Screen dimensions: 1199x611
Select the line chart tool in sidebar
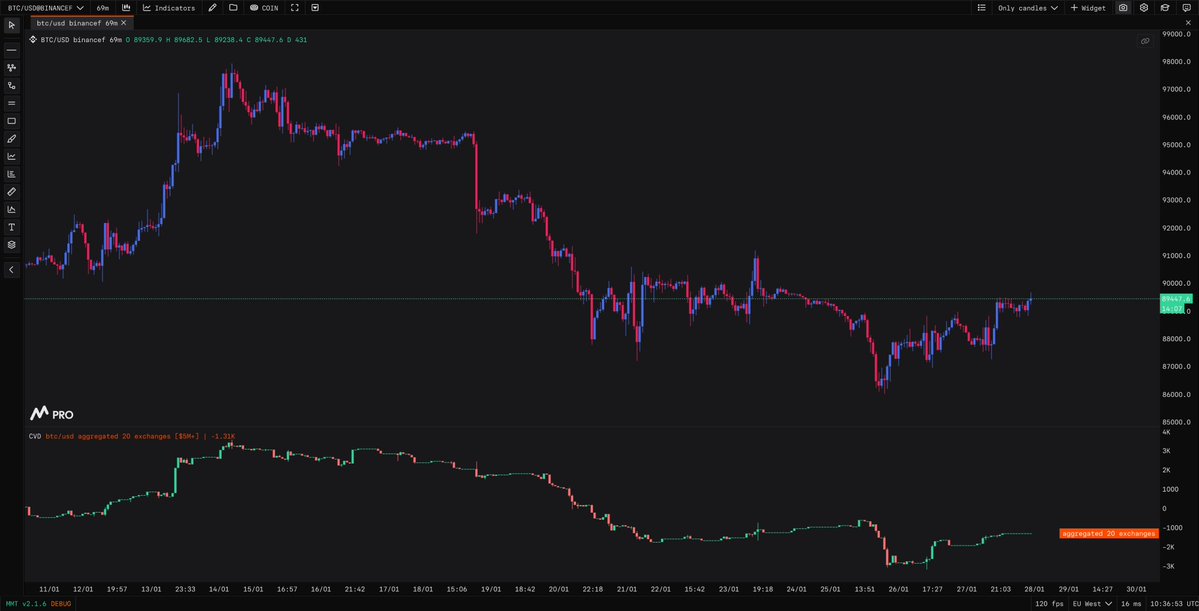pyautogui.click(x=11, y=156)
